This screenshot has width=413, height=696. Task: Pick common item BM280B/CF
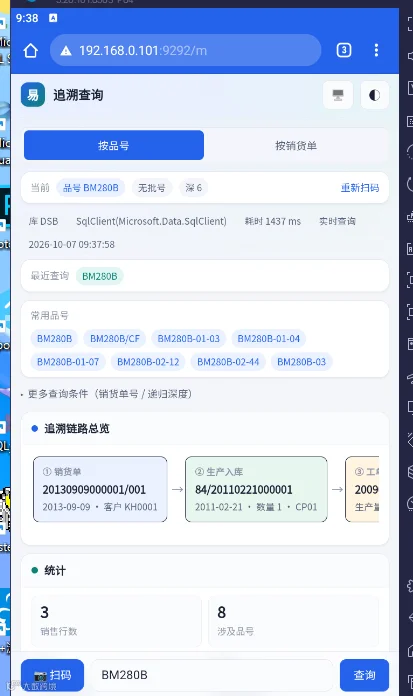coord(115,339)
